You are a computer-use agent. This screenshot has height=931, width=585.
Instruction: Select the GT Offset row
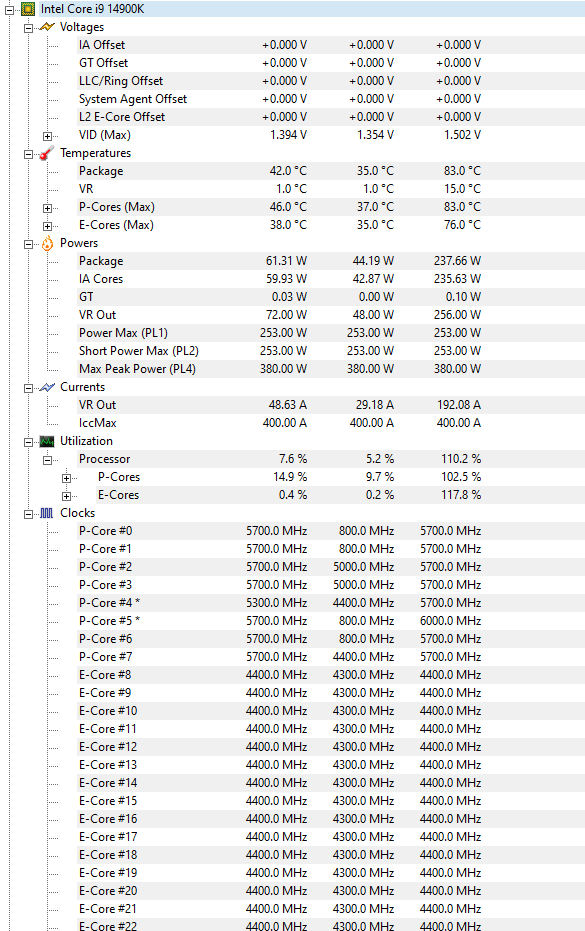[331, 63]
